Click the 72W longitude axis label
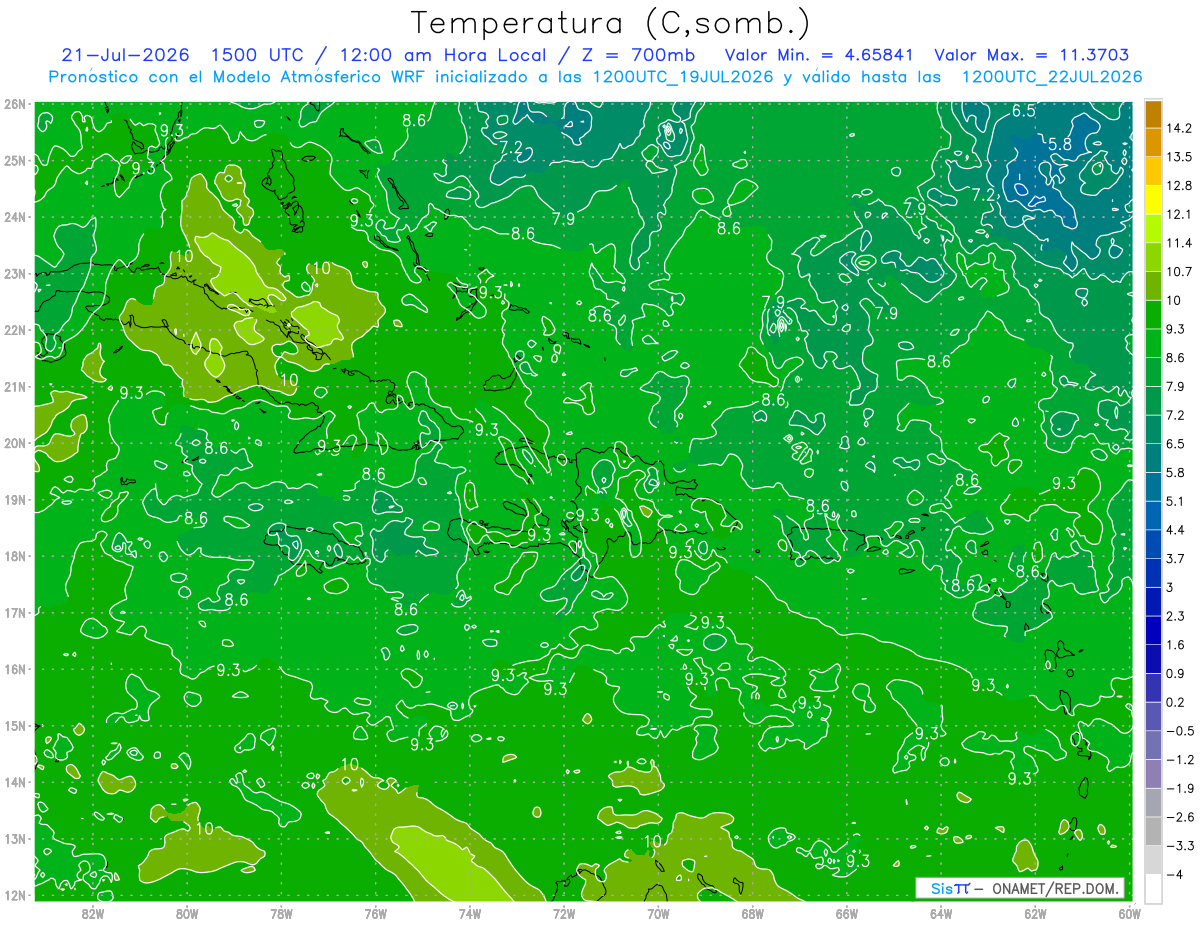Image resolution: width=1200 pixels, height=927 pixels. [564, 912]
